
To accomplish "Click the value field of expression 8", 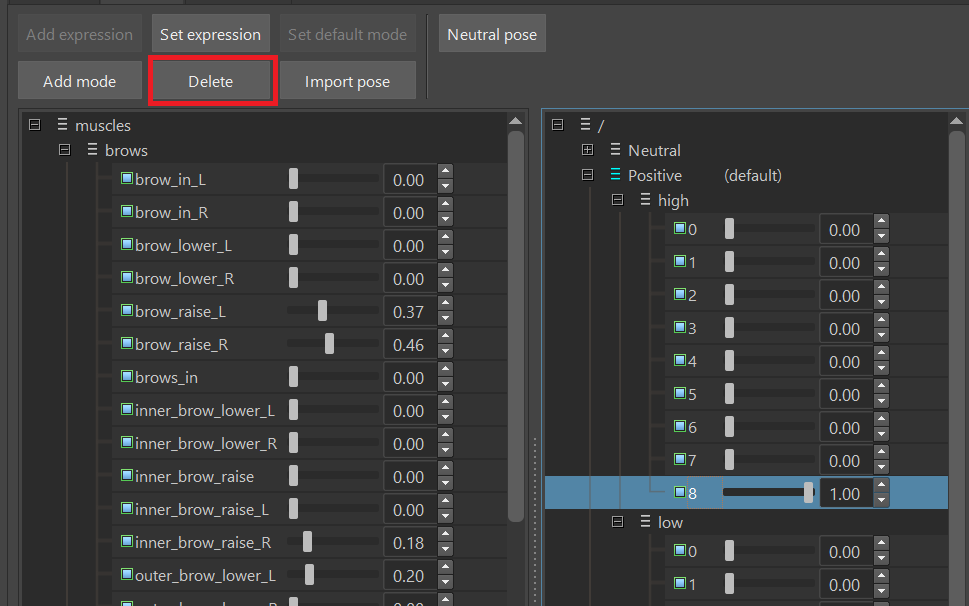I will pos(844,494).
